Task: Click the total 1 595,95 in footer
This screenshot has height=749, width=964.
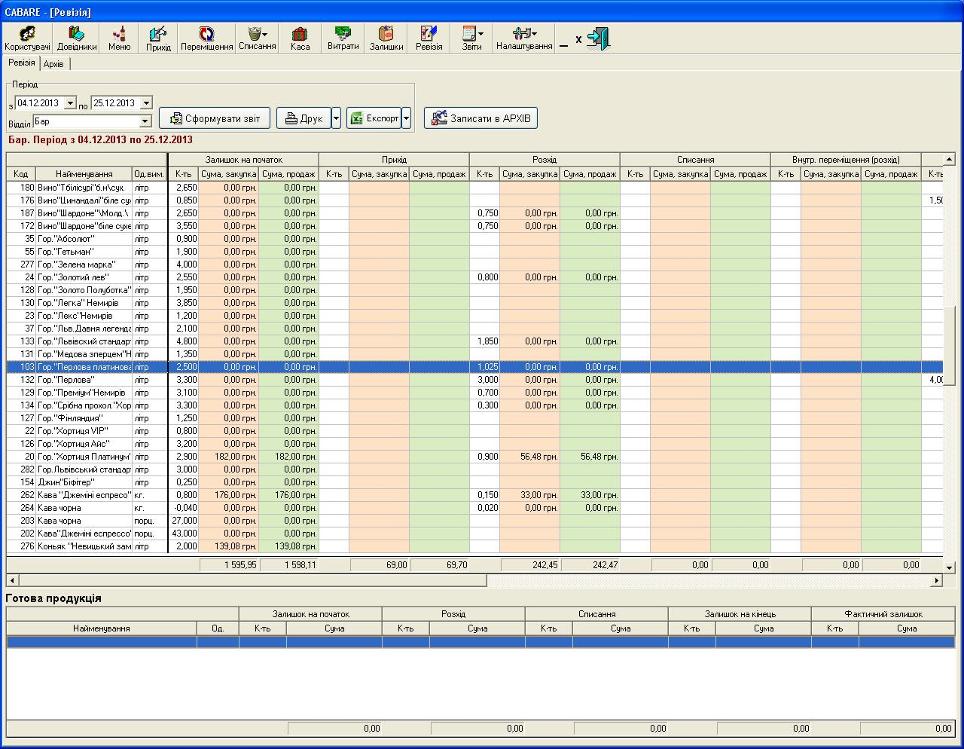Action: (x=230, y=565)
